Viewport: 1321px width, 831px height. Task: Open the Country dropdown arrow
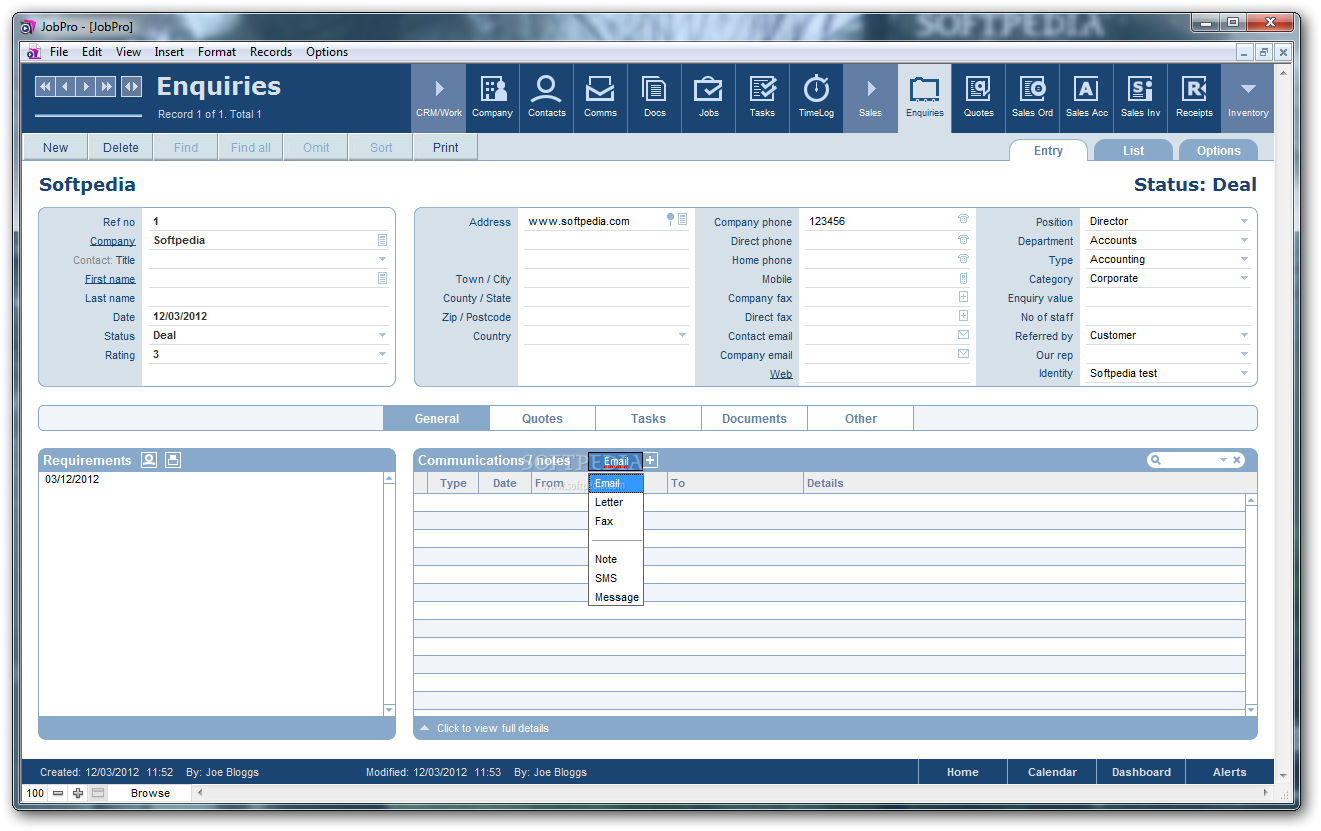pos(683,335)
